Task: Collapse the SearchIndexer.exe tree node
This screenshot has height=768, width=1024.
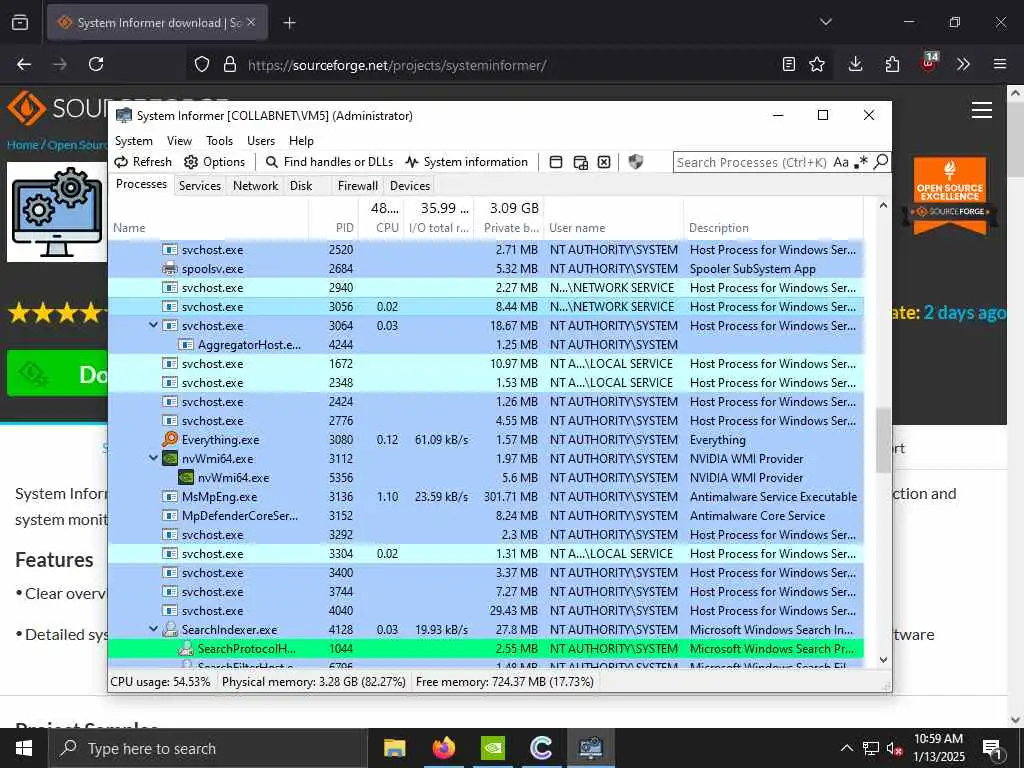Action: (153, 630)
